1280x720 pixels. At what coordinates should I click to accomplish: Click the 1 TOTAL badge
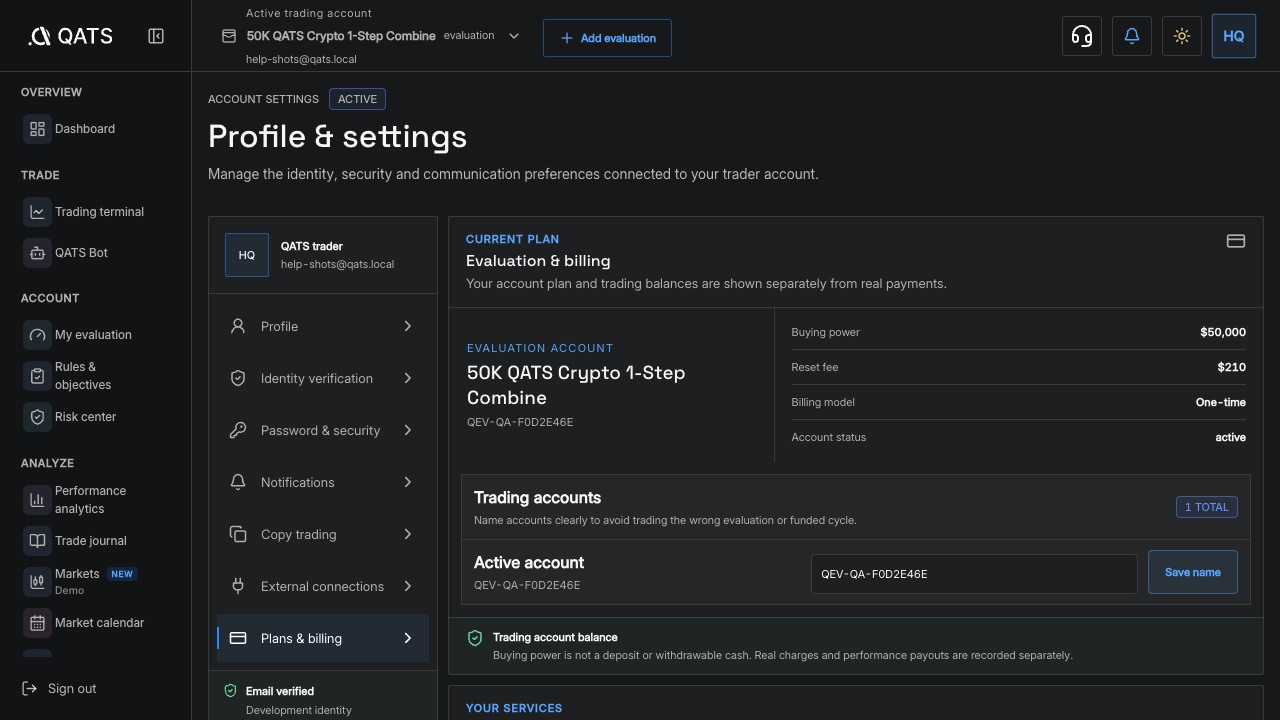[1207, 507]
